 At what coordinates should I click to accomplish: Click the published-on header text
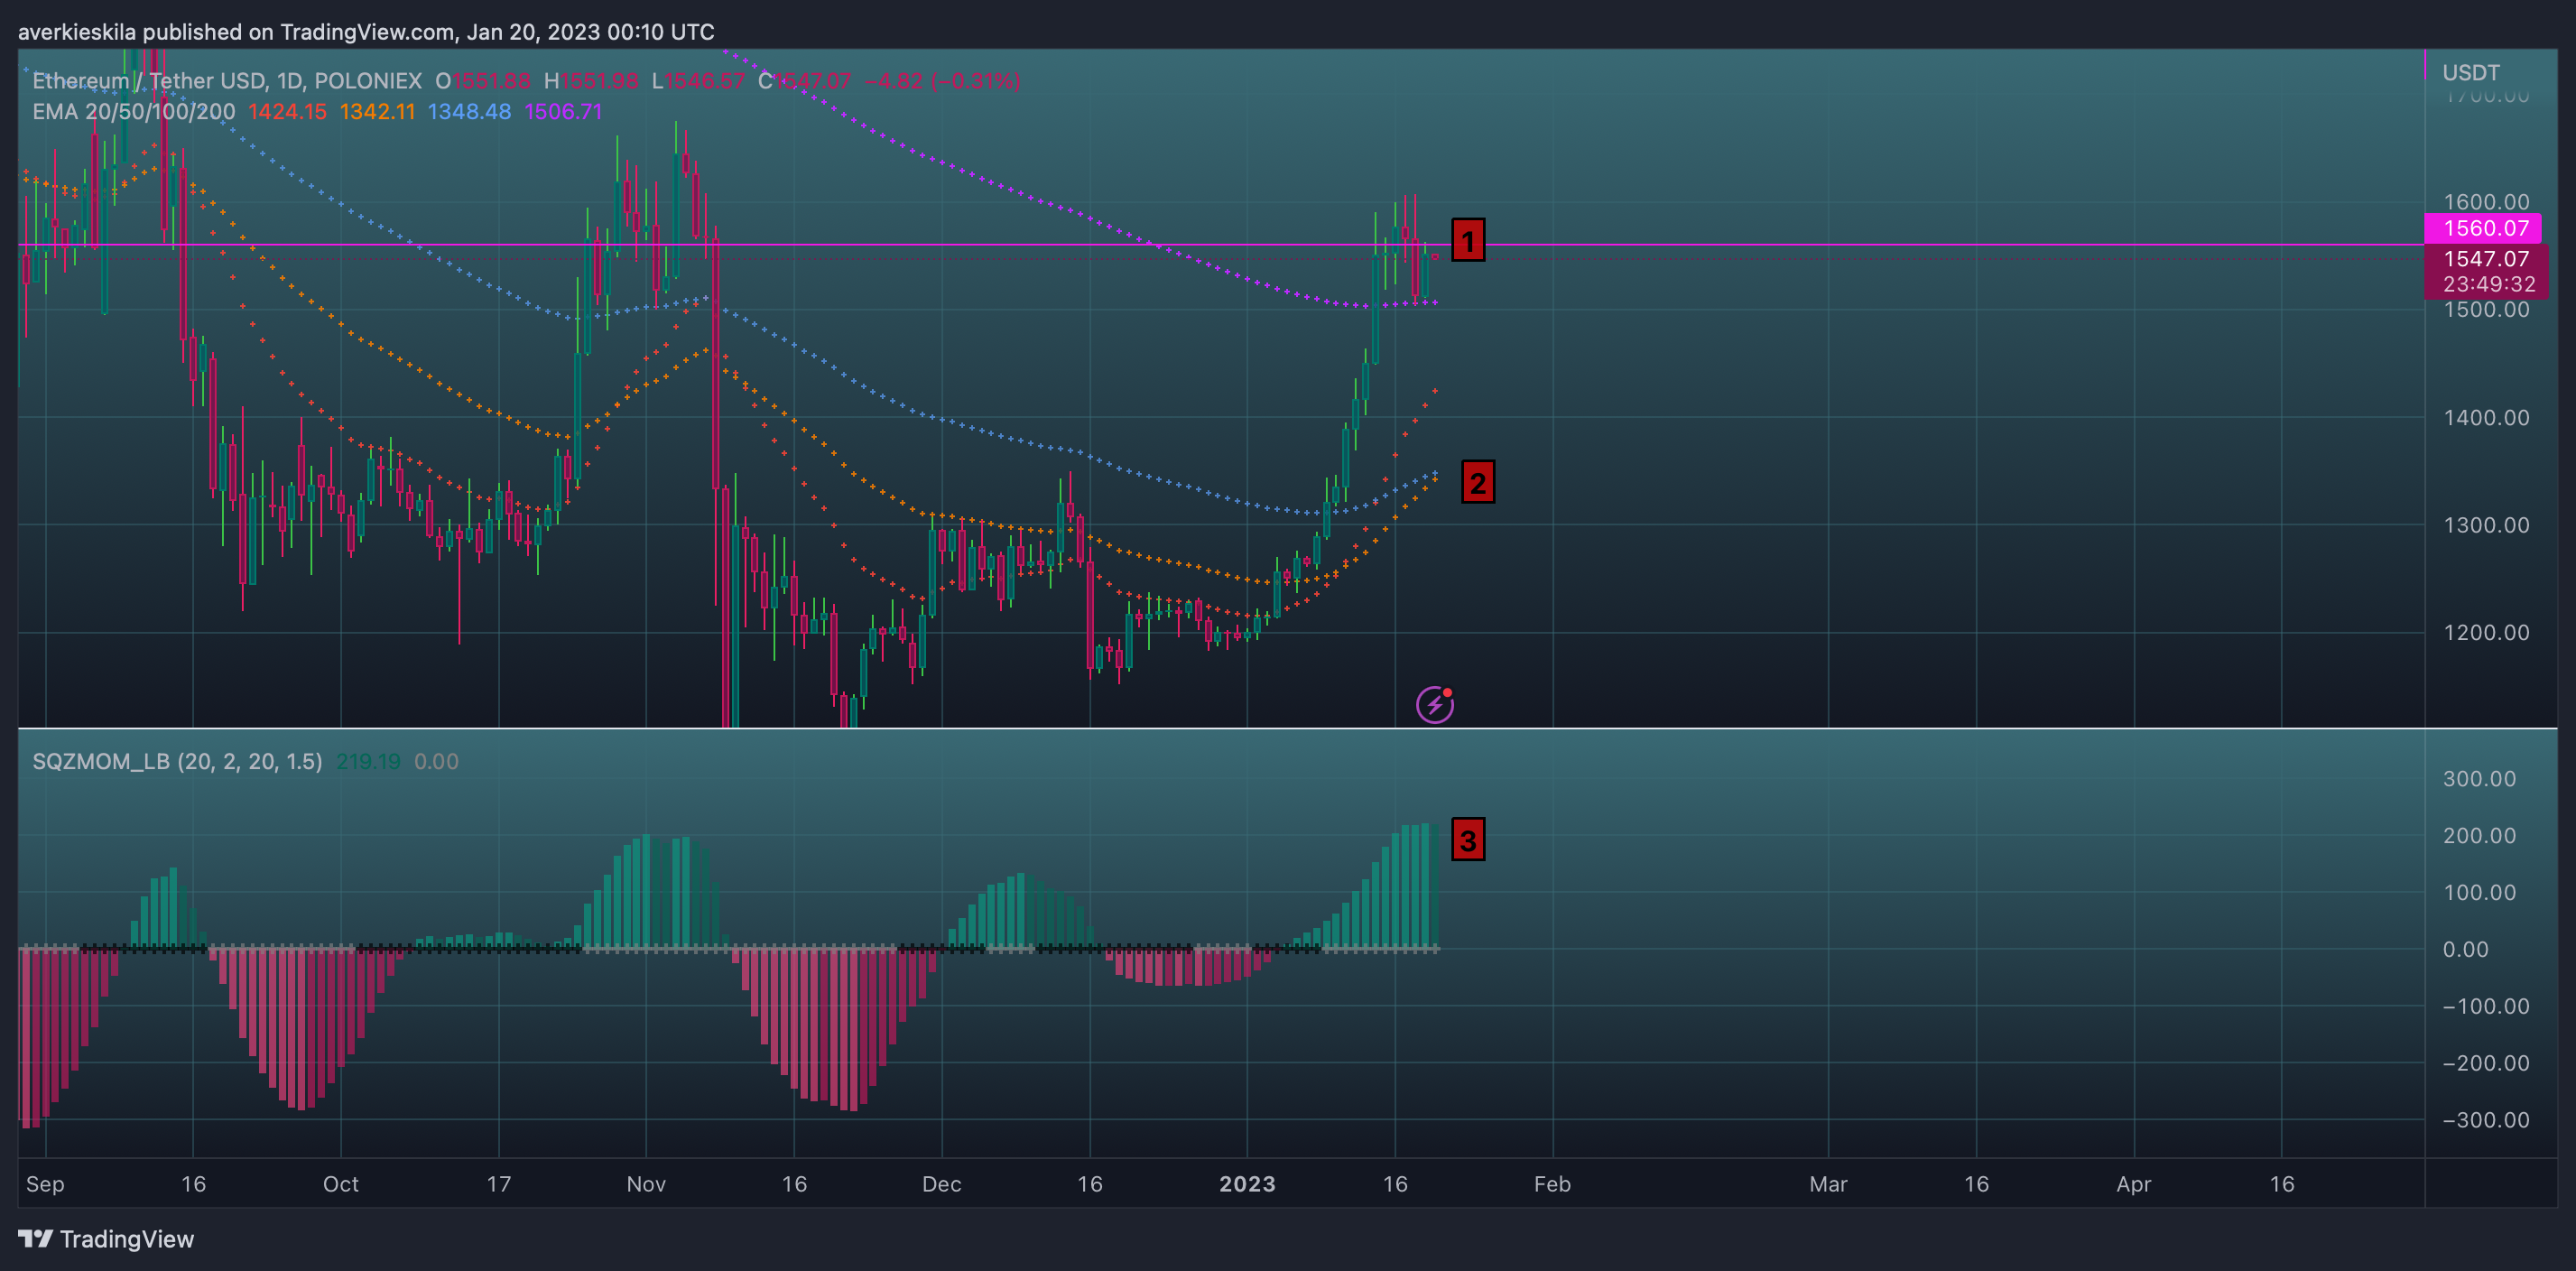pyautogui.click(x=366, y=32)
